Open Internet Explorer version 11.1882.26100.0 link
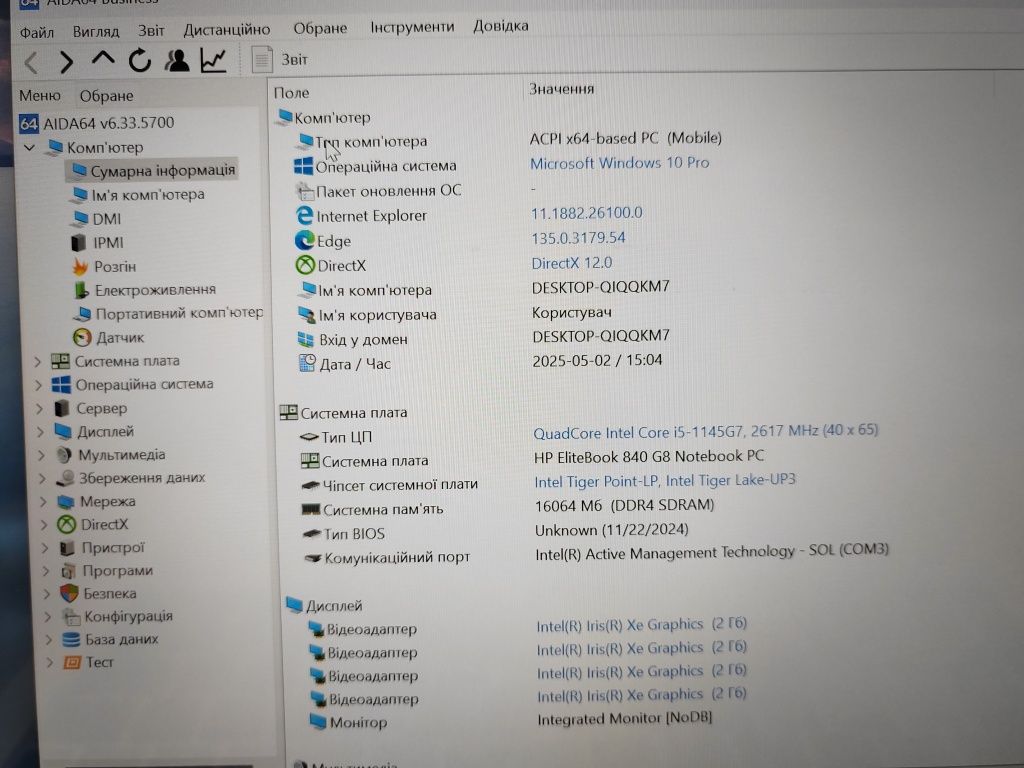 pos(586,213)
